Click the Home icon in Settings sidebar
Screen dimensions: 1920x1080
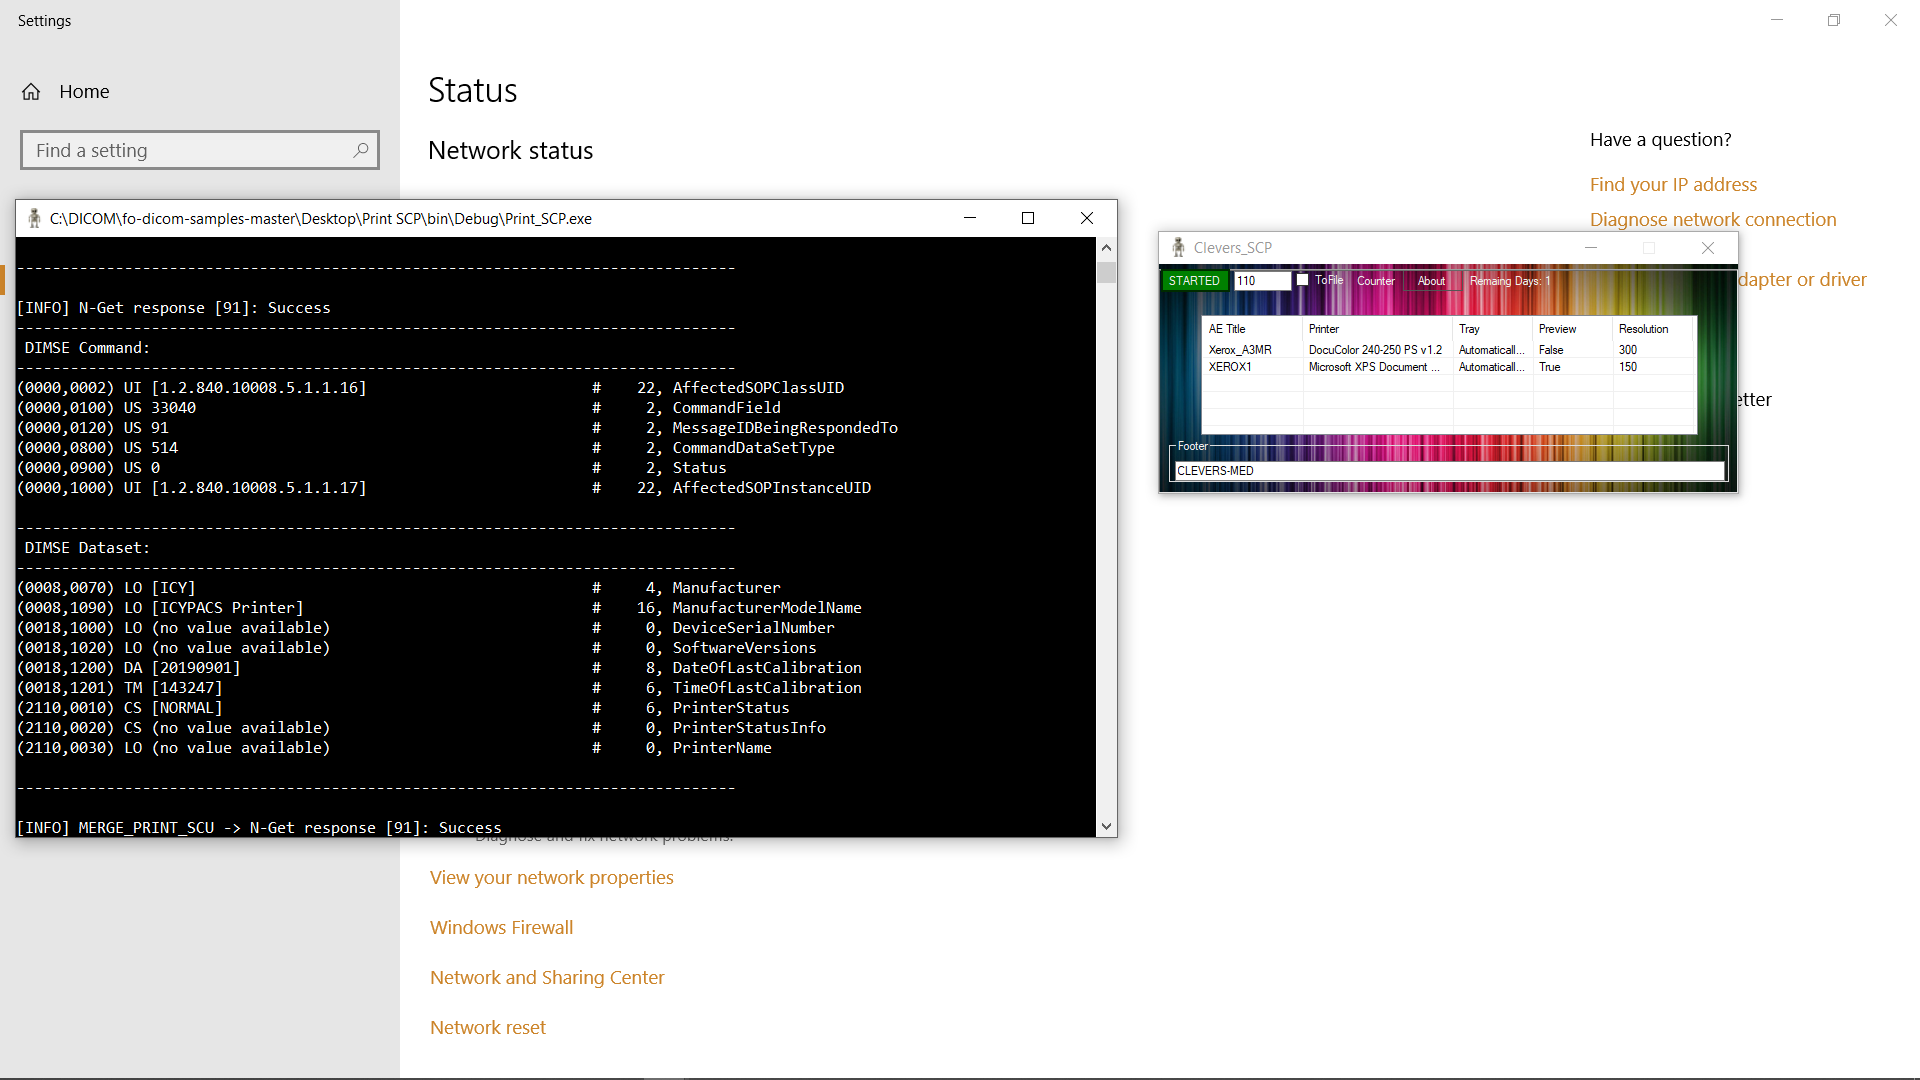click(31, 92)
